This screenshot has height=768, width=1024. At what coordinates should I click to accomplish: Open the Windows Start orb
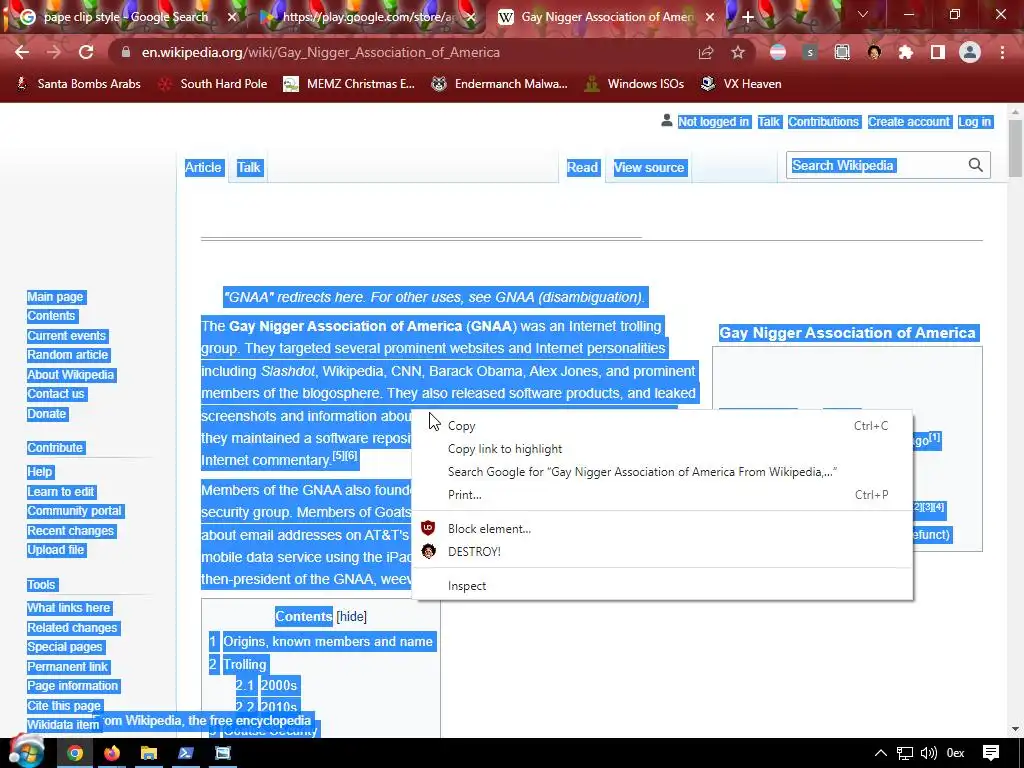pos(26,752)
